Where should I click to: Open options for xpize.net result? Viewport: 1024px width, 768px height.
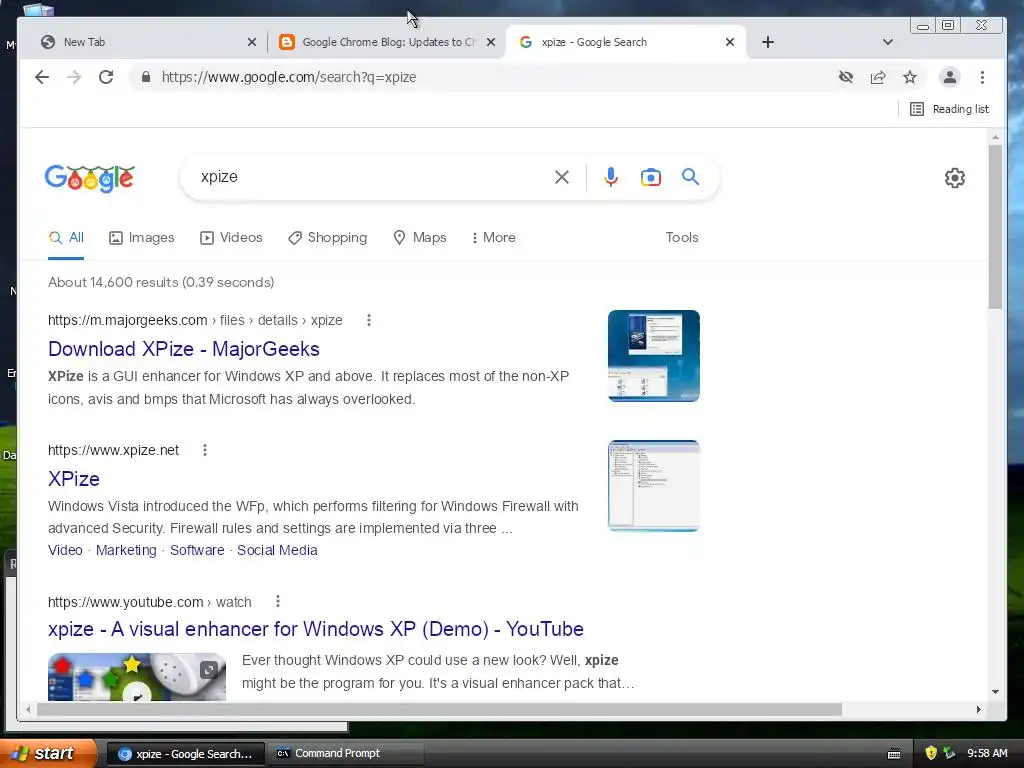[205, 450]
